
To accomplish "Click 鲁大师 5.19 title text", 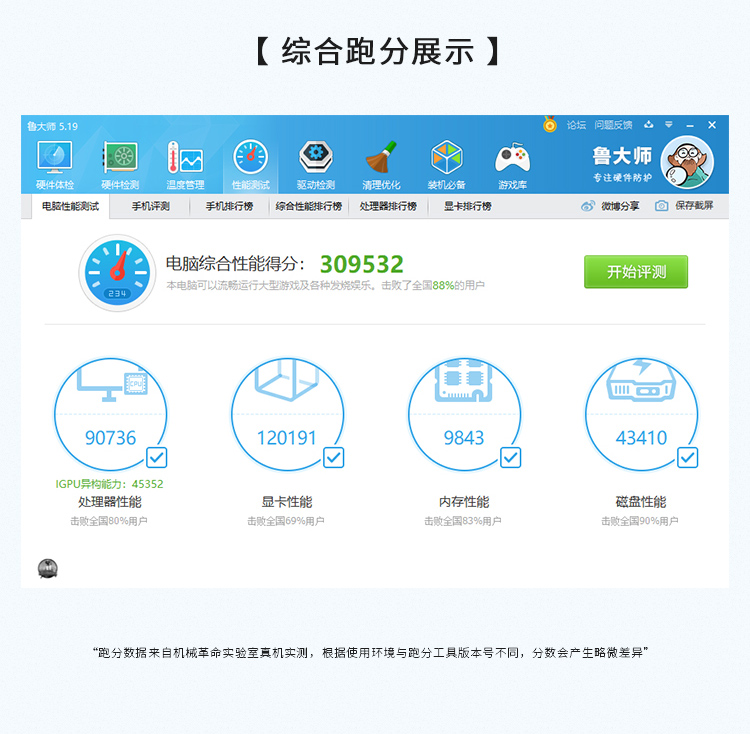I will [53, 126].
